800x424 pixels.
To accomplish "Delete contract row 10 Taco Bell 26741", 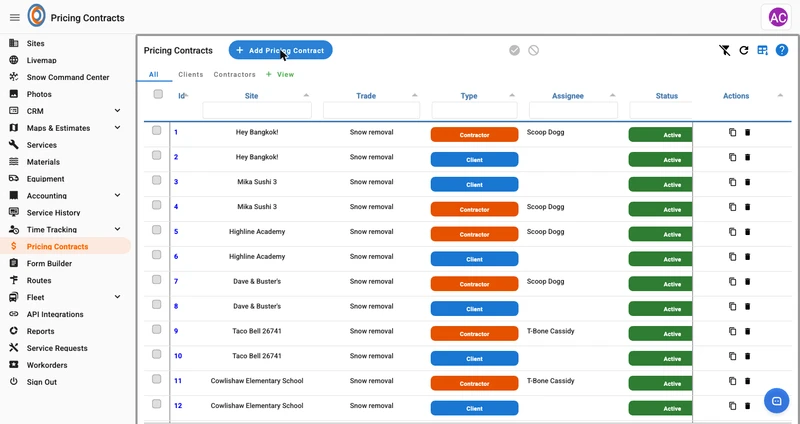I will pyautogui.click(x=747, y=356).
